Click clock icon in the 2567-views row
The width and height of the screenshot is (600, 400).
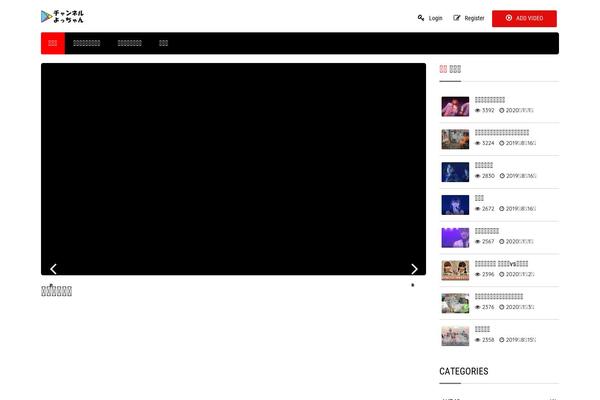tap(502, 242)
